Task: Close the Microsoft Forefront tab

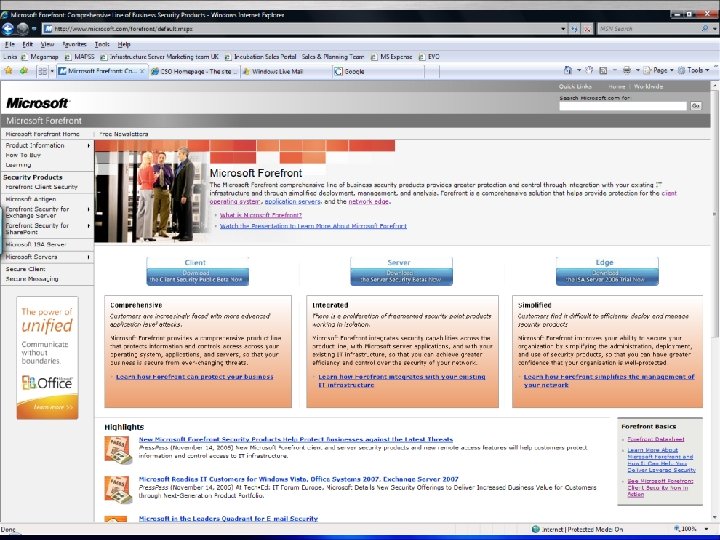Action: [142, 71]
